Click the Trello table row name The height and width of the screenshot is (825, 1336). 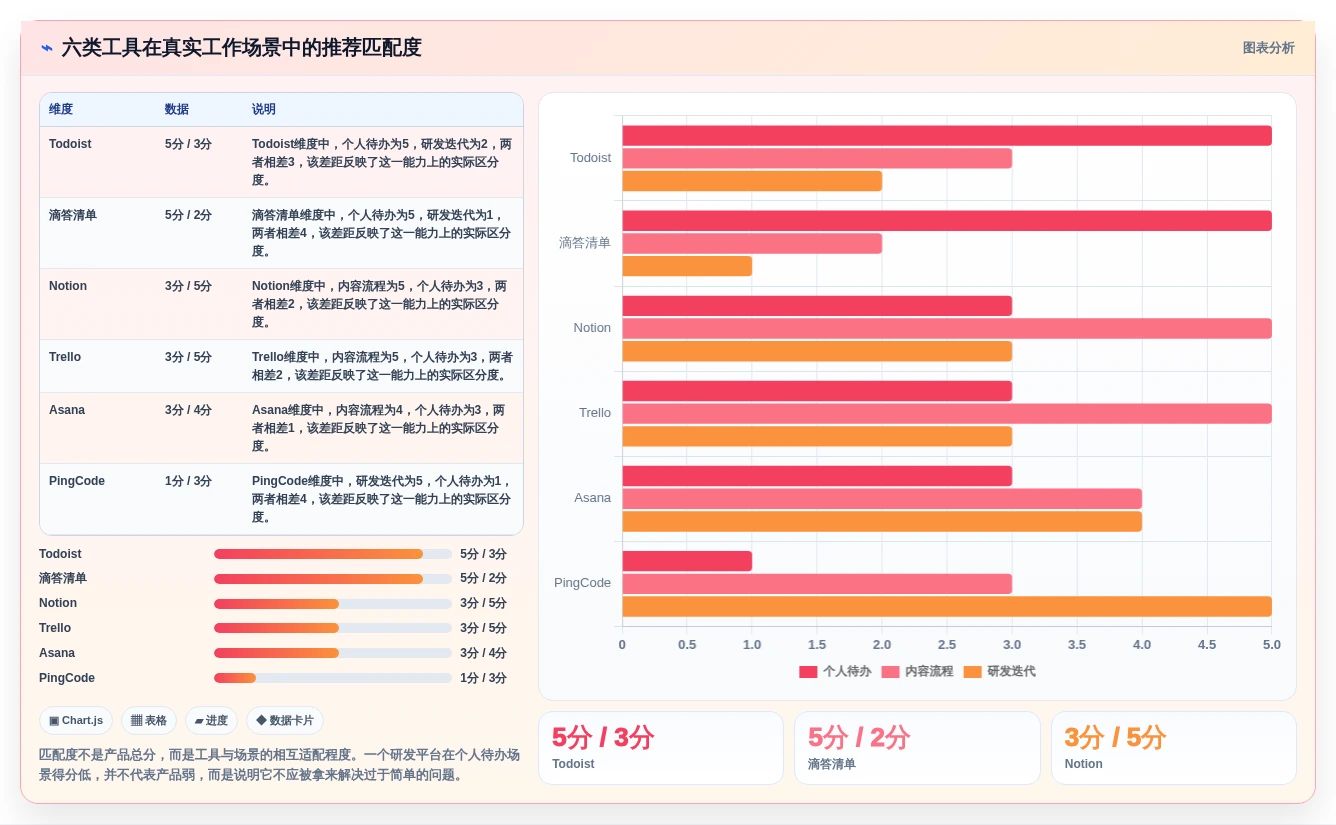(65, 357)
